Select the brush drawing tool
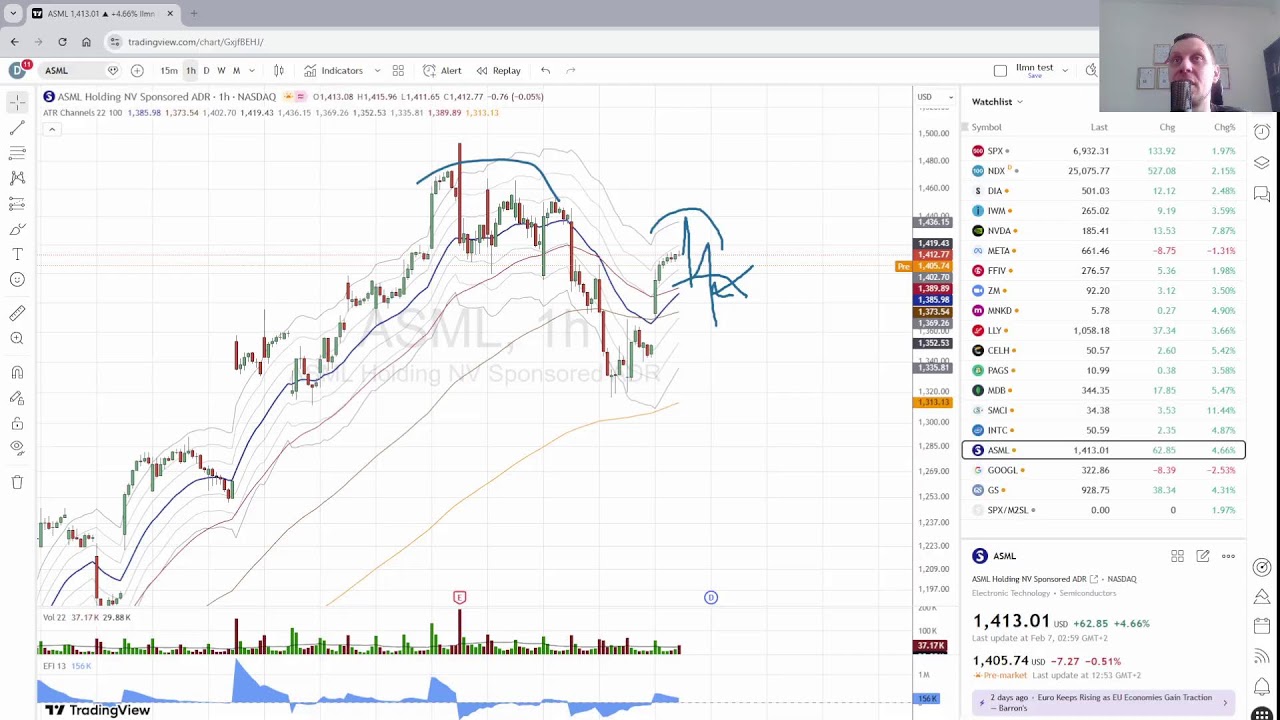This screenshot has width=1280, height=720. 17,229
